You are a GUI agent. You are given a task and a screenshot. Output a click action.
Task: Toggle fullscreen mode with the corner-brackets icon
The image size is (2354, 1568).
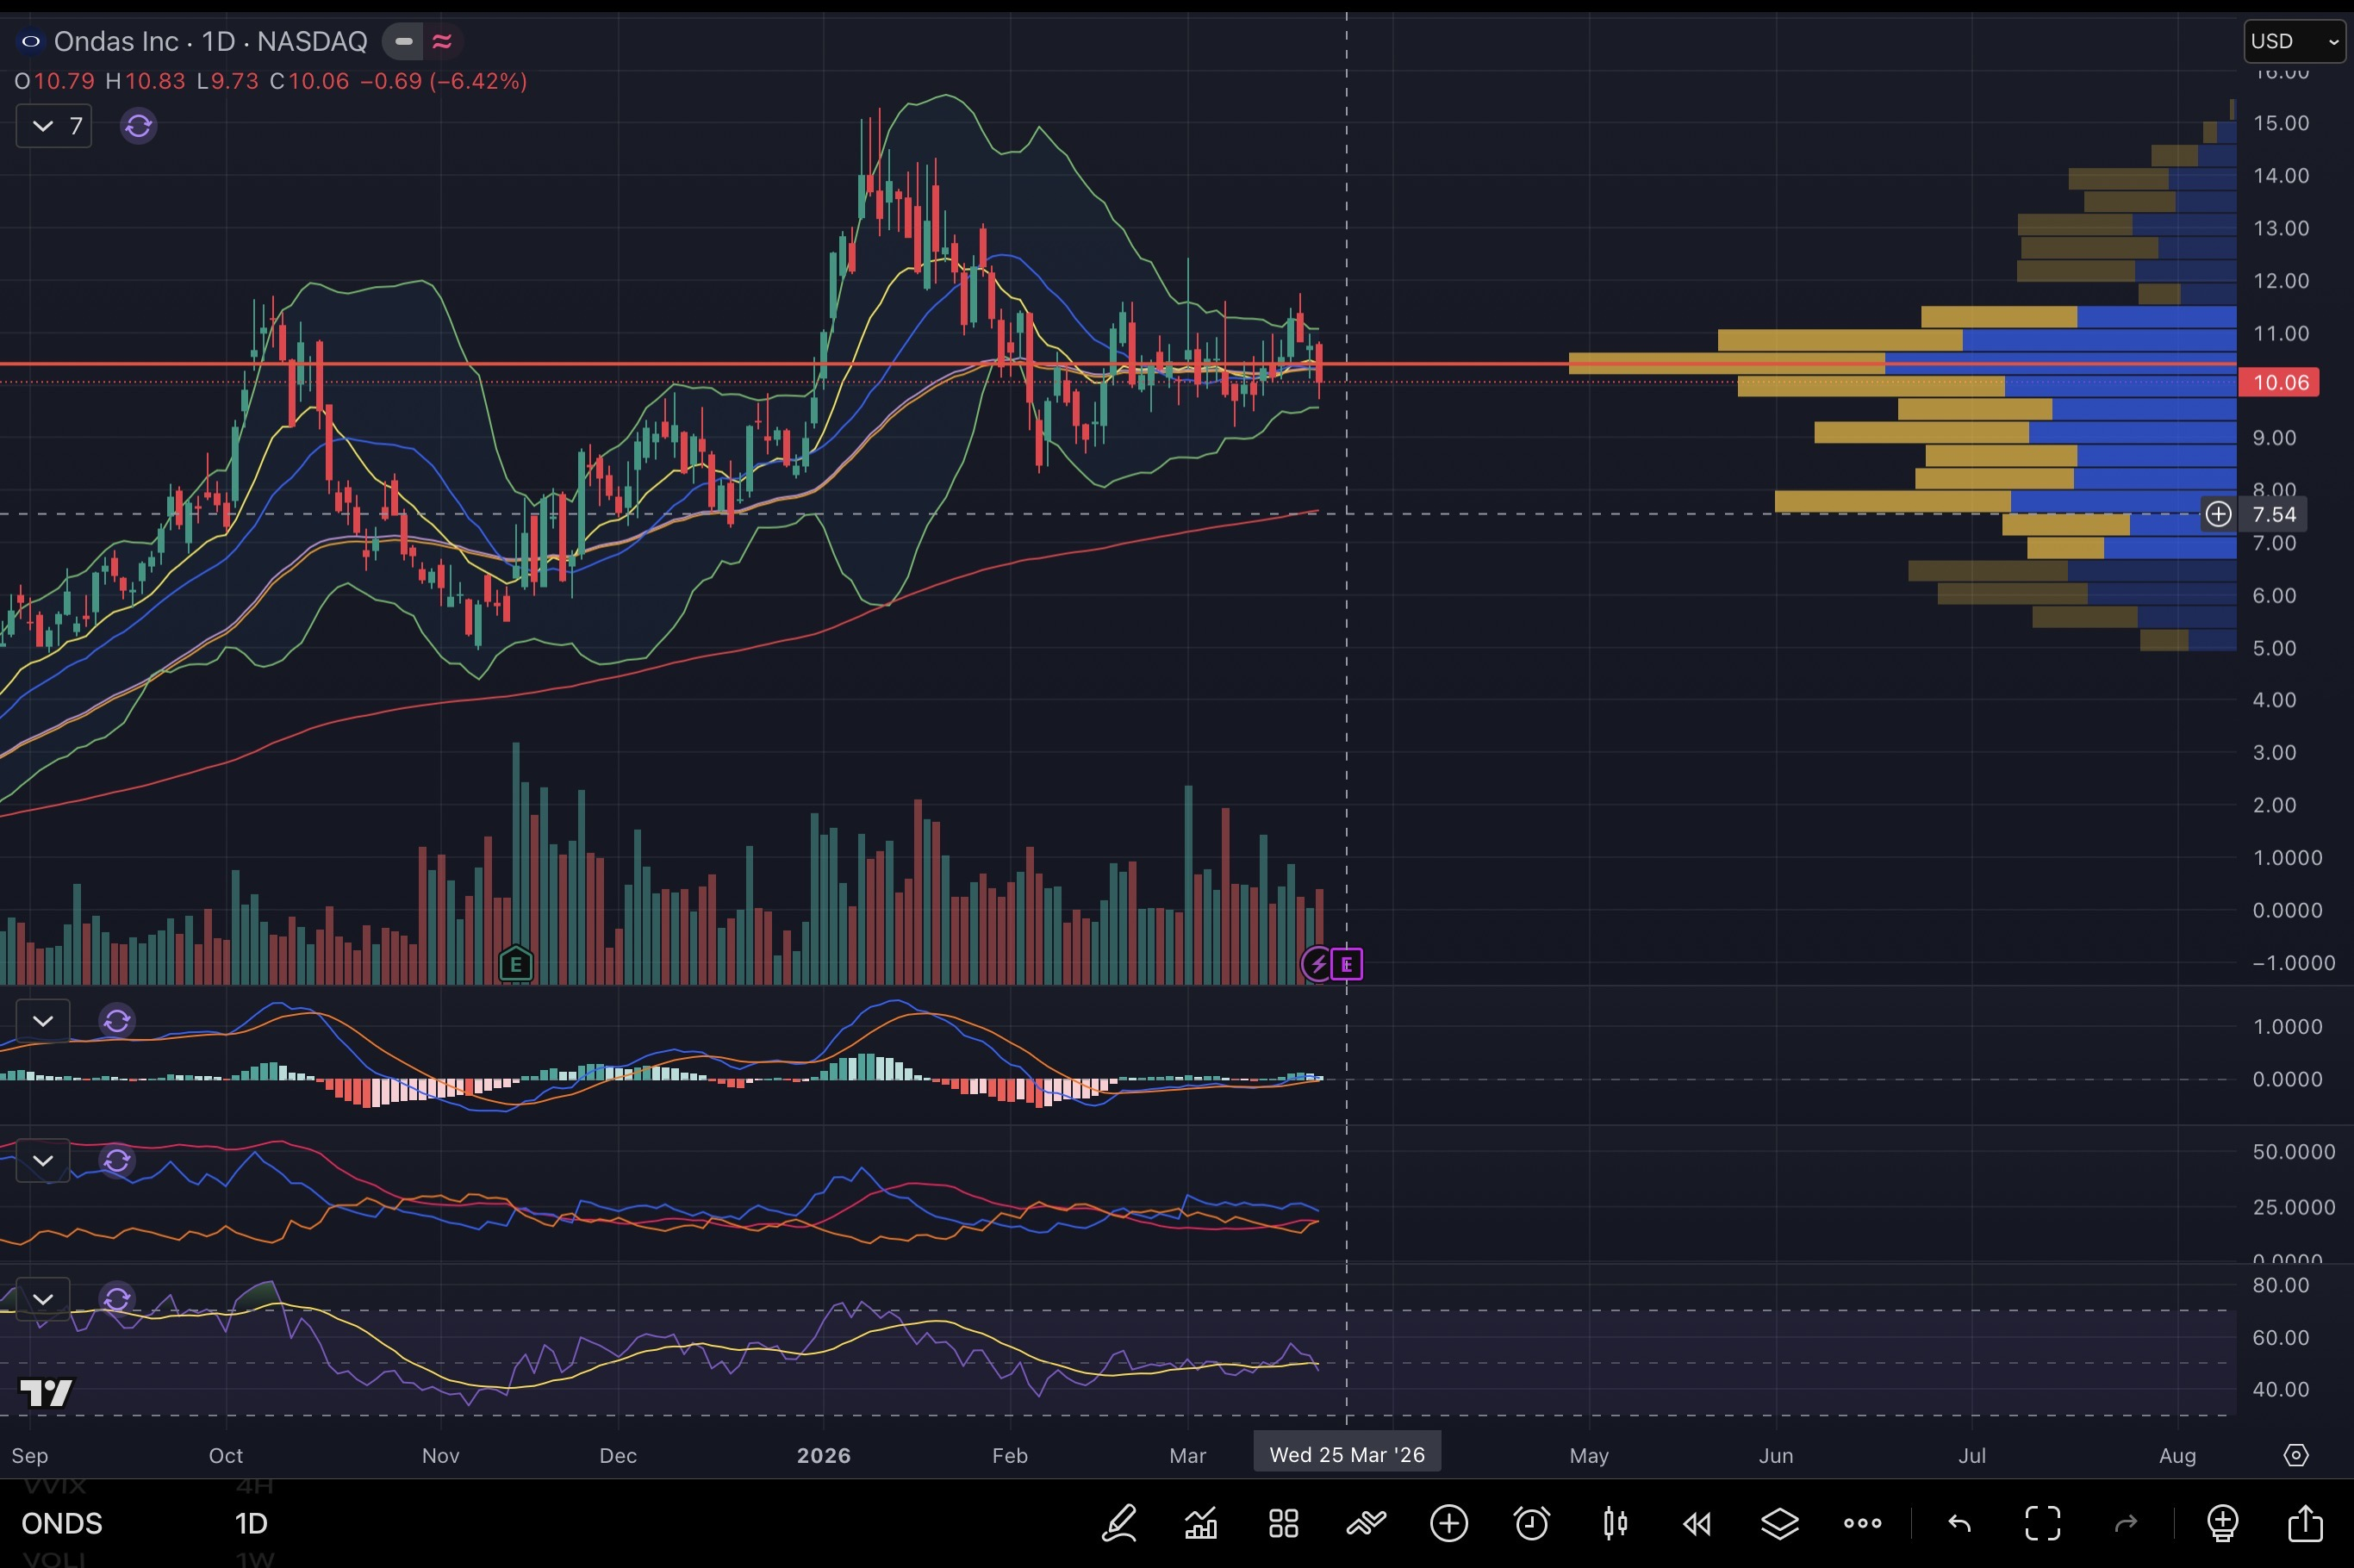tap(2043, 1523)
